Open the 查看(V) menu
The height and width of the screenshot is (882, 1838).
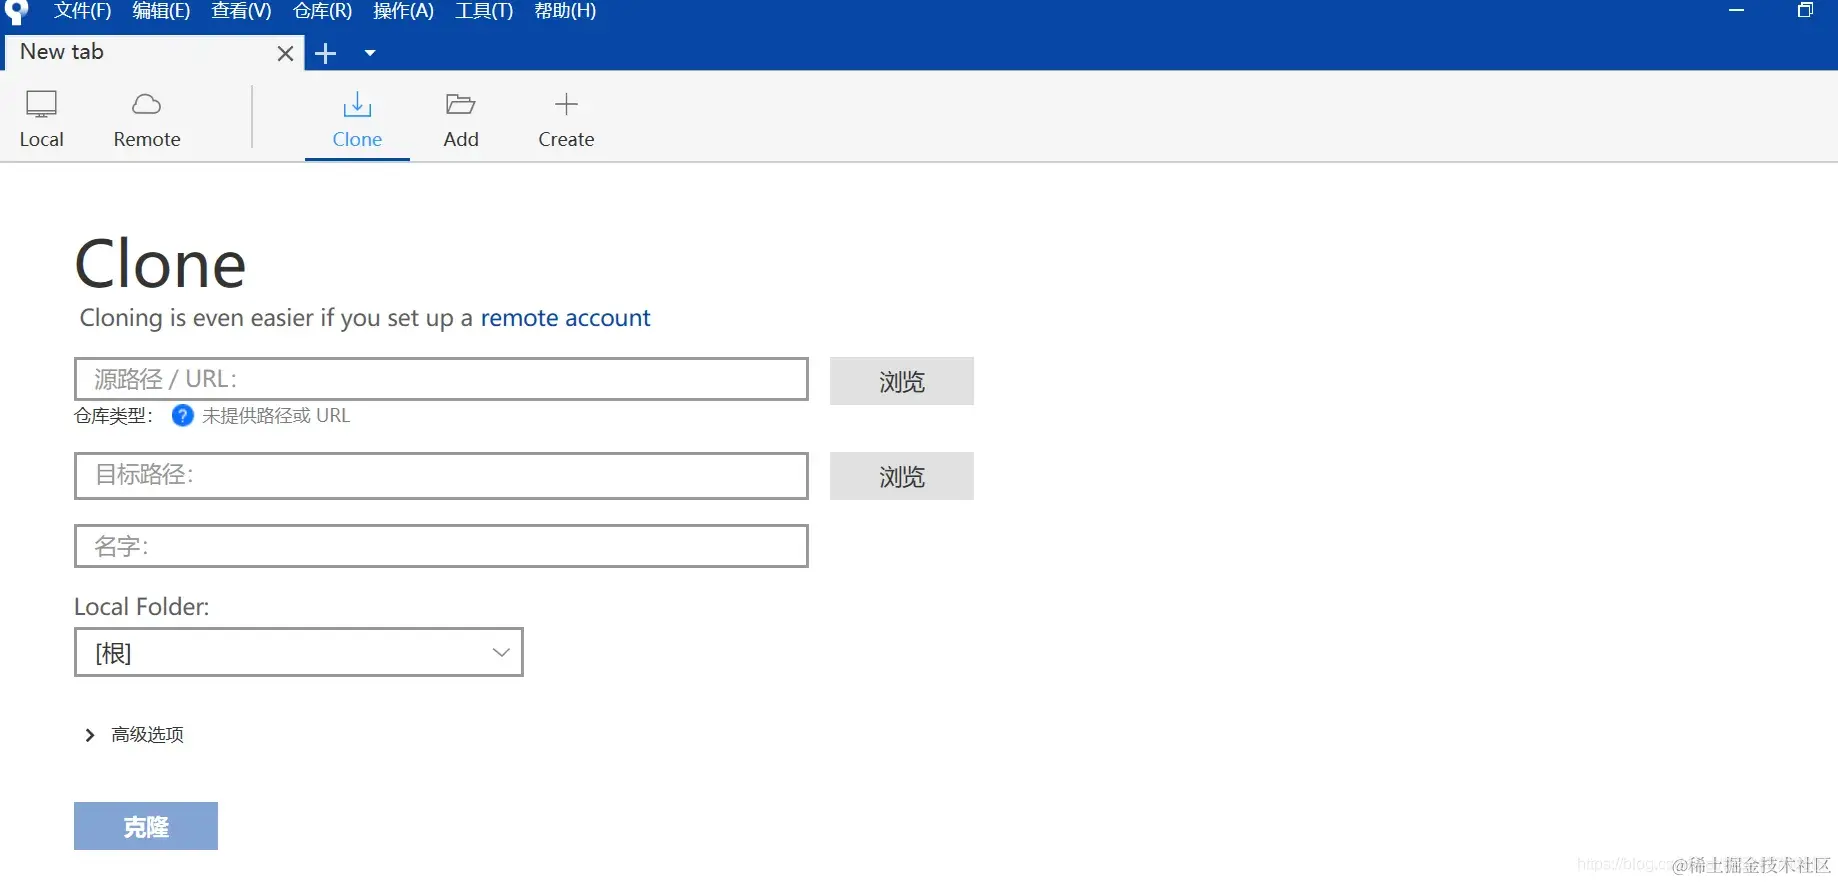241,11
